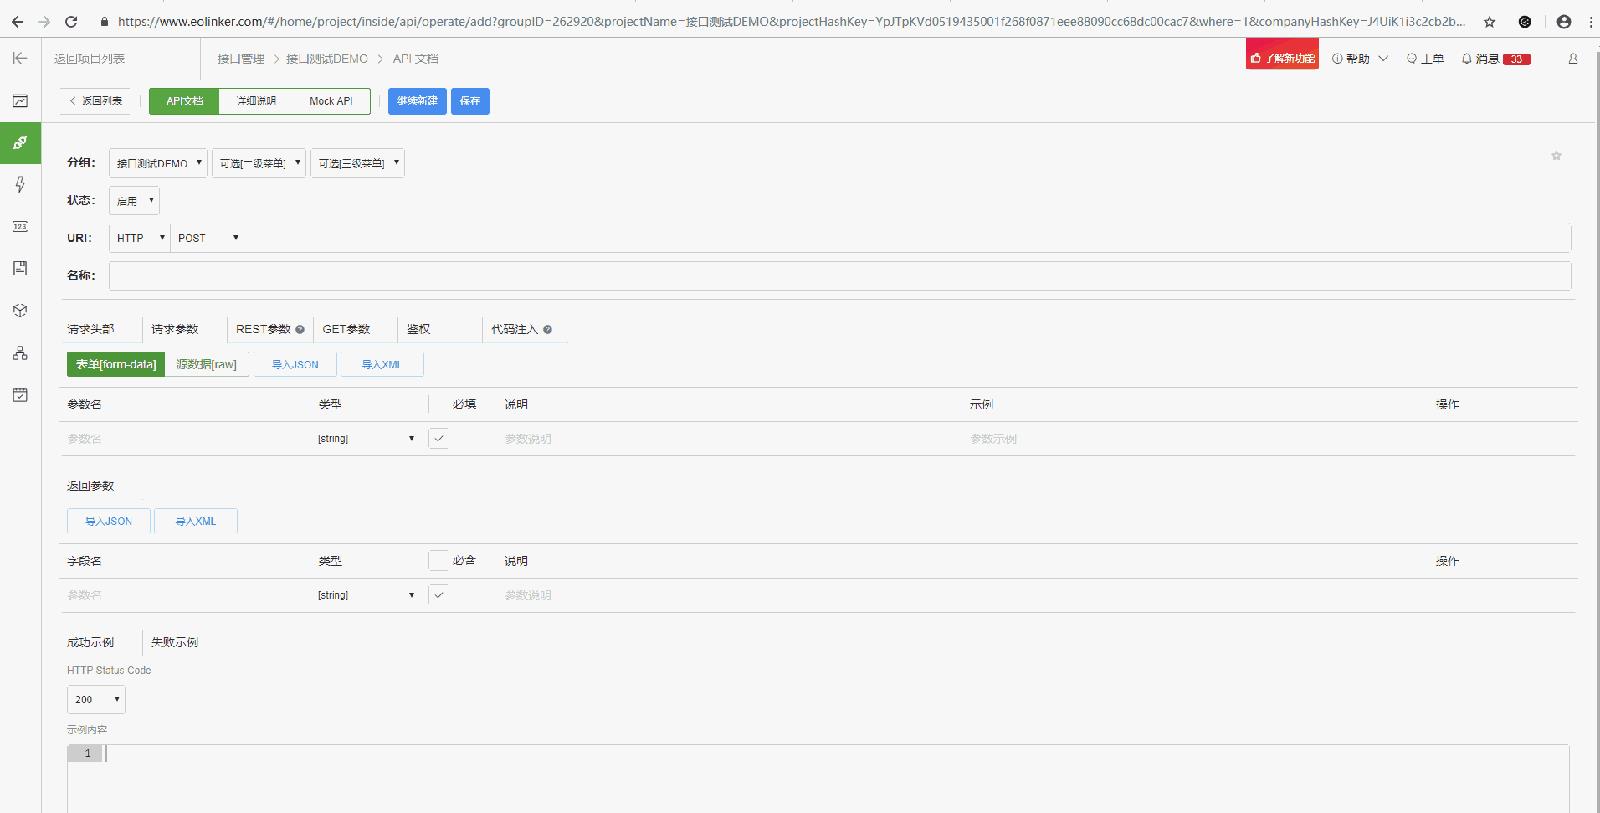Open request parameter [string] type dropdown
Viewport: 1600px width, 813px height.
pyautogui.click(x=366, y=438)
